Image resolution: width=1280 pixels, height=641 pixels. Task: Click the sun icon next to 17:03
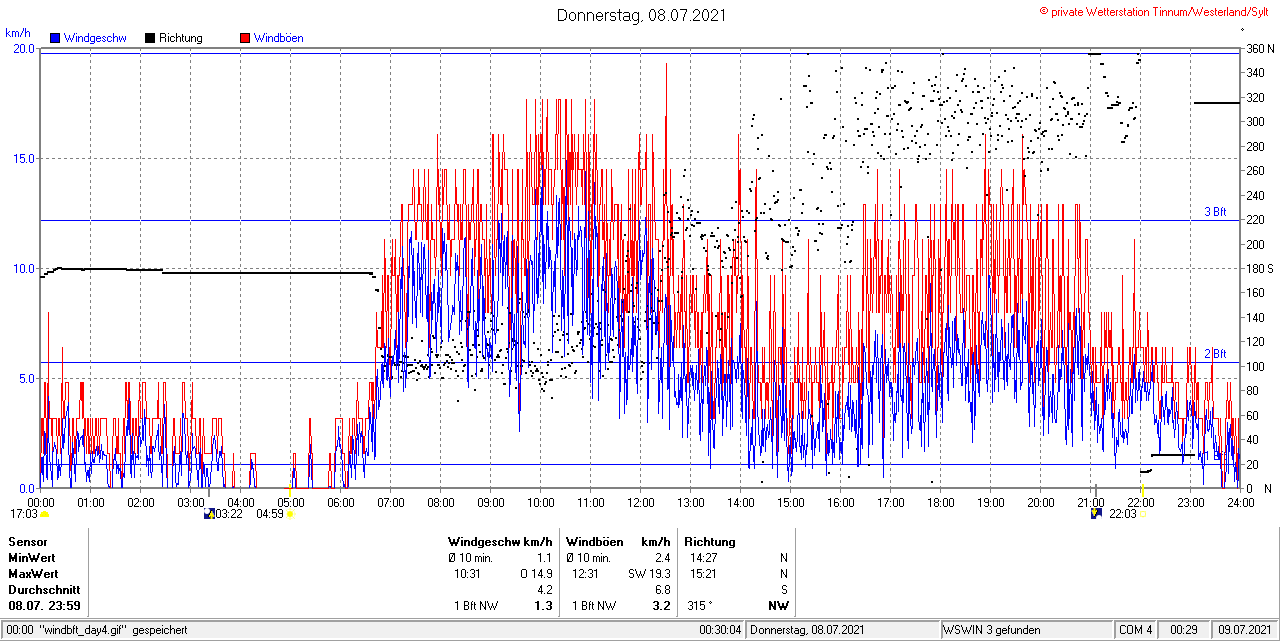[x=44, y=514]
